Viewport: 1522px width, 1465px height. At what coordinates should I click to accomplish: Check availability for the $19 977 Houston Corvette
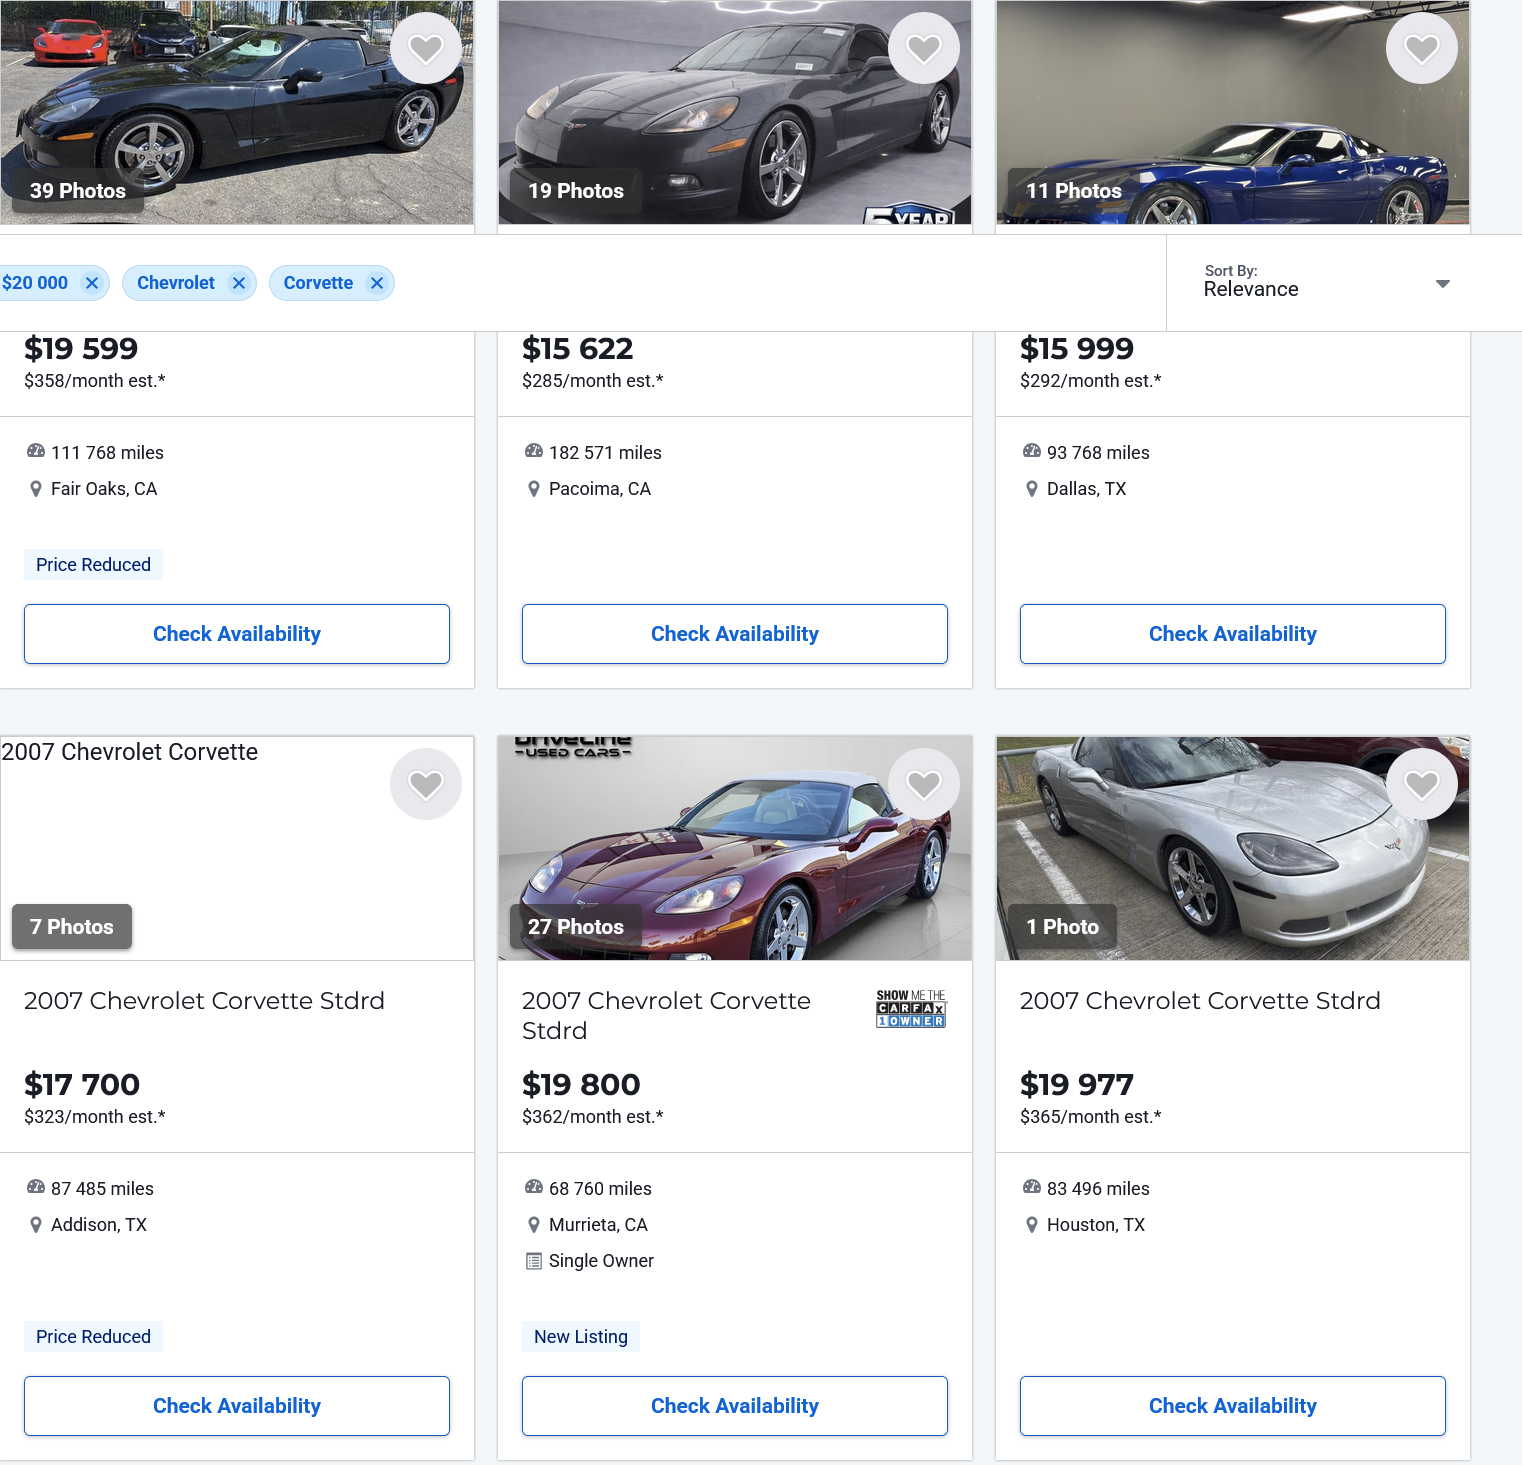point(1233,1406)
